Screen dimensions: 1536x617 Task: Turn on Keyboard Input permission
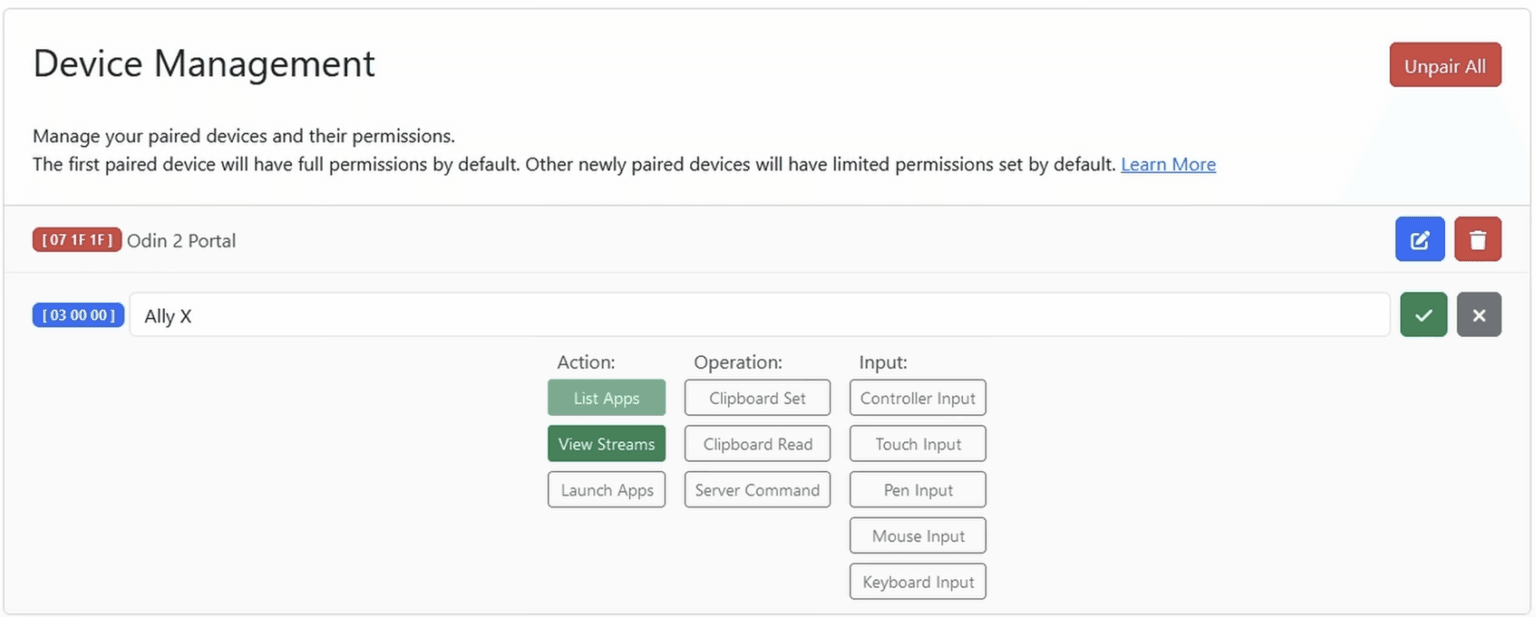coord(917,582)
